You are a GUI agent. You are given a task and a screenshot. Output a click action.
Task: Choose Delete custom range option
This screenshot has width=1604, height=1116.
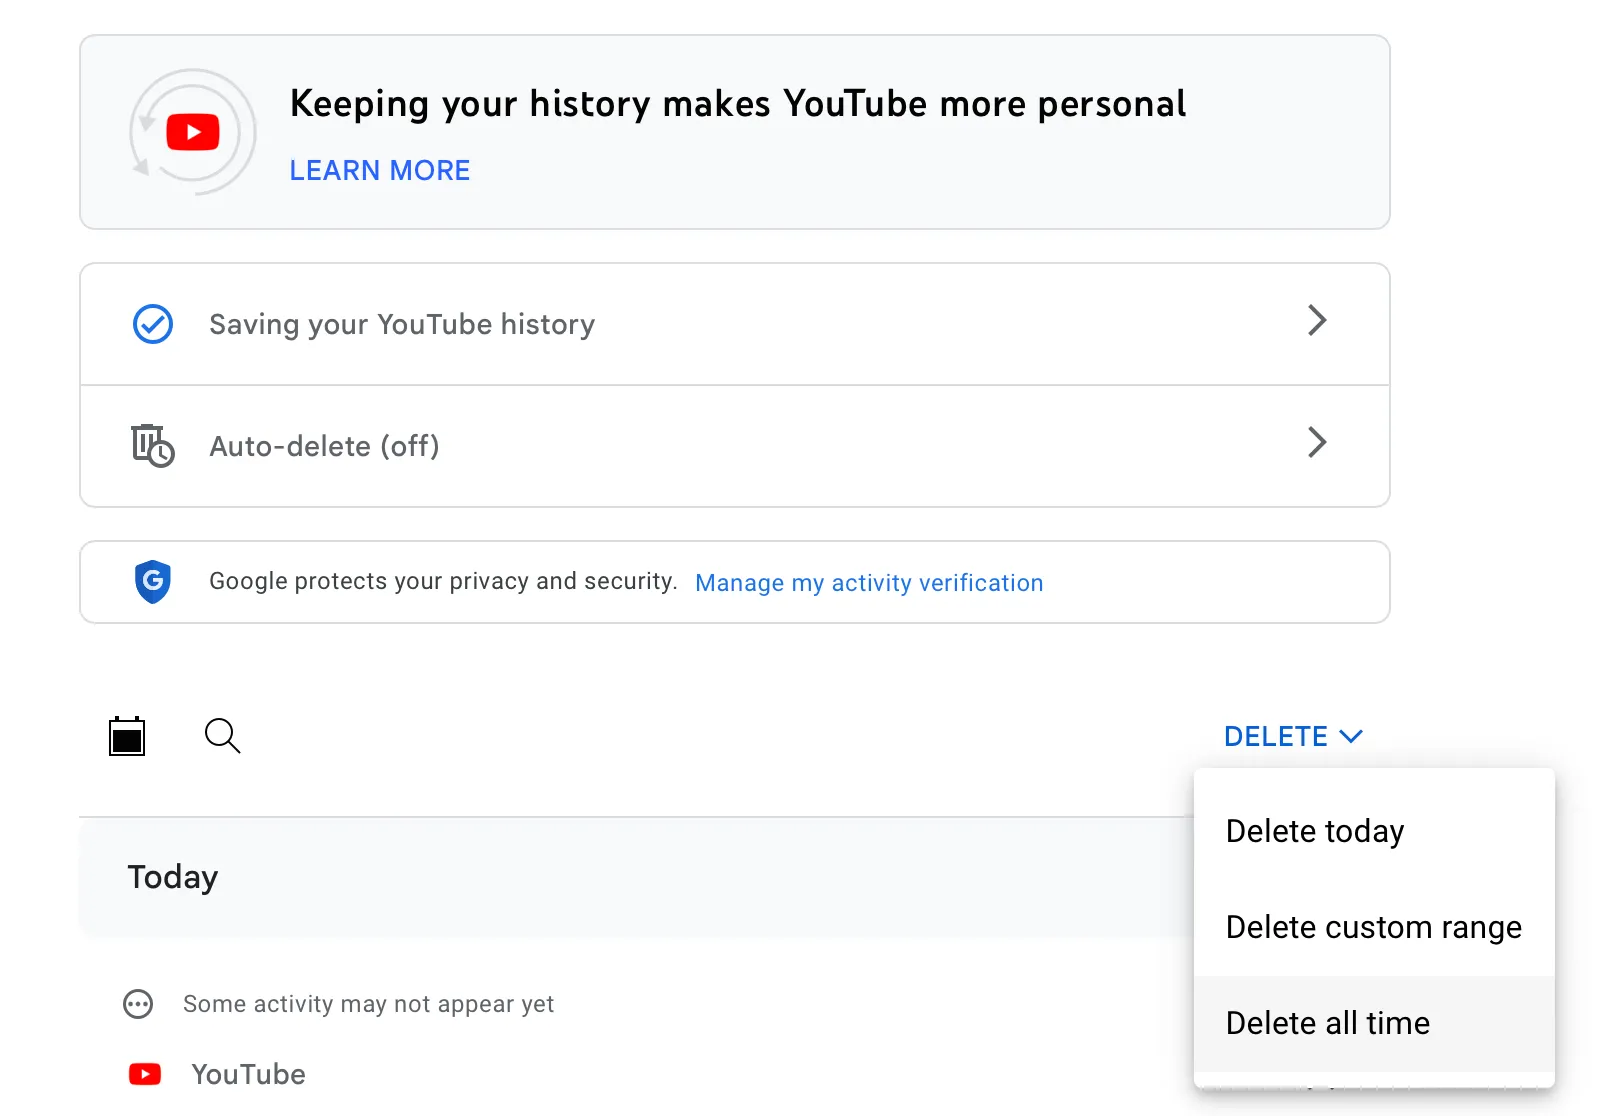point(1374,927)
